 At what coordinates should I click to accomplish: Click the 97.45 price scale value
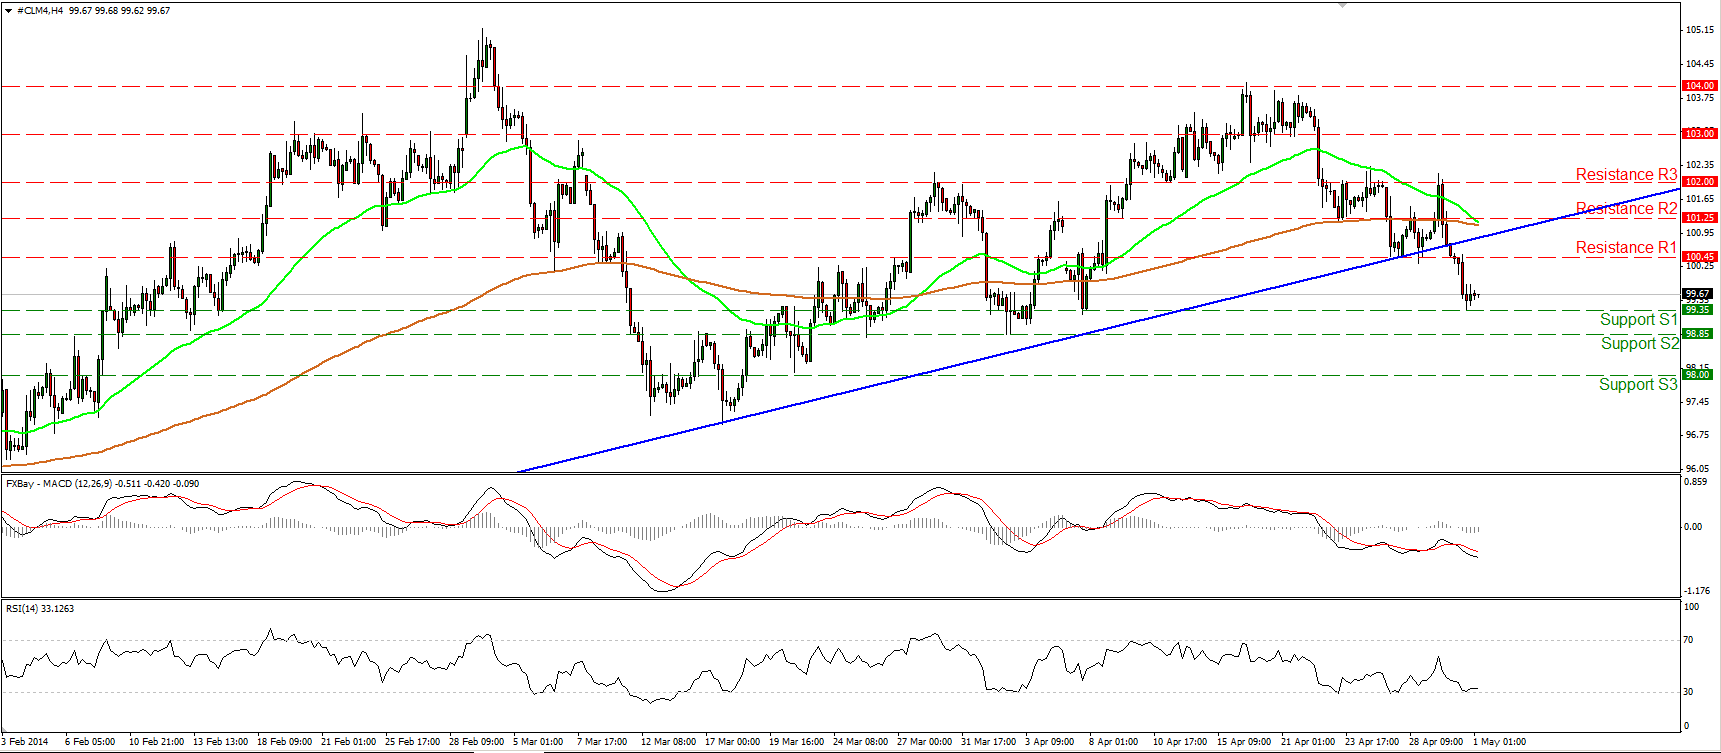click(x=1698, y=402)
